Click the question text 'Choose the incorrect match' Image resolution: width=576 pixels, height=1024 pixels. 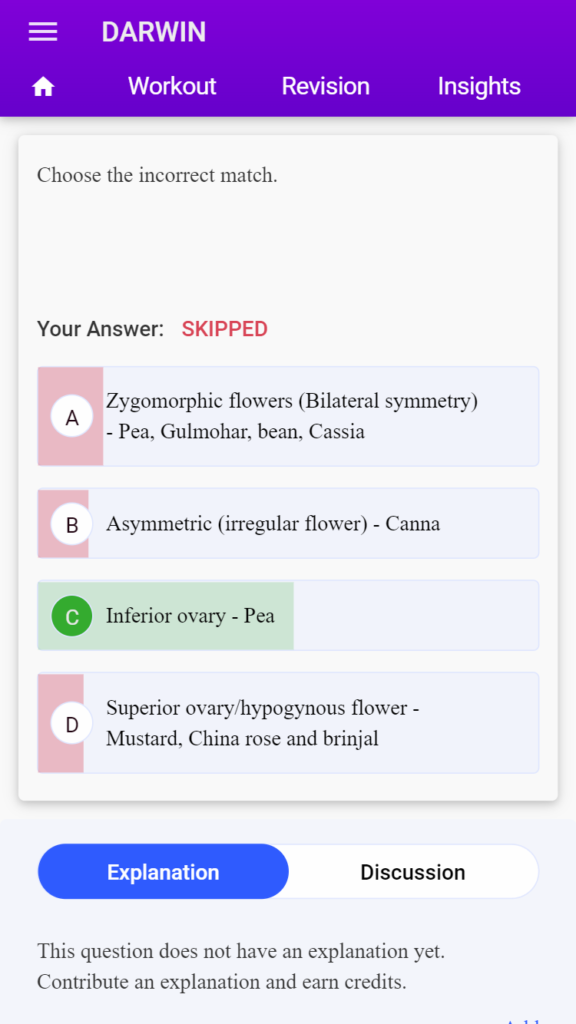point(157,175)
